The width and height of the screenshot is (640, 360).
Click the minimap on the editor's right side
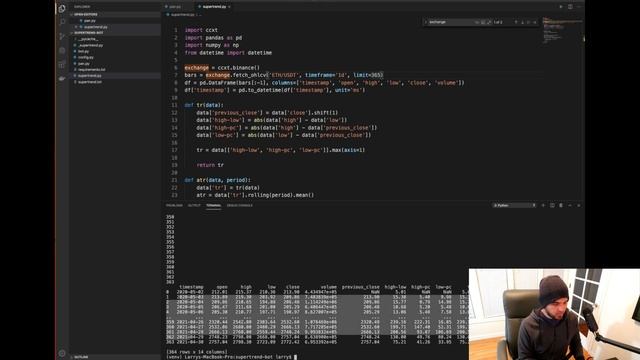coord(562,31)
